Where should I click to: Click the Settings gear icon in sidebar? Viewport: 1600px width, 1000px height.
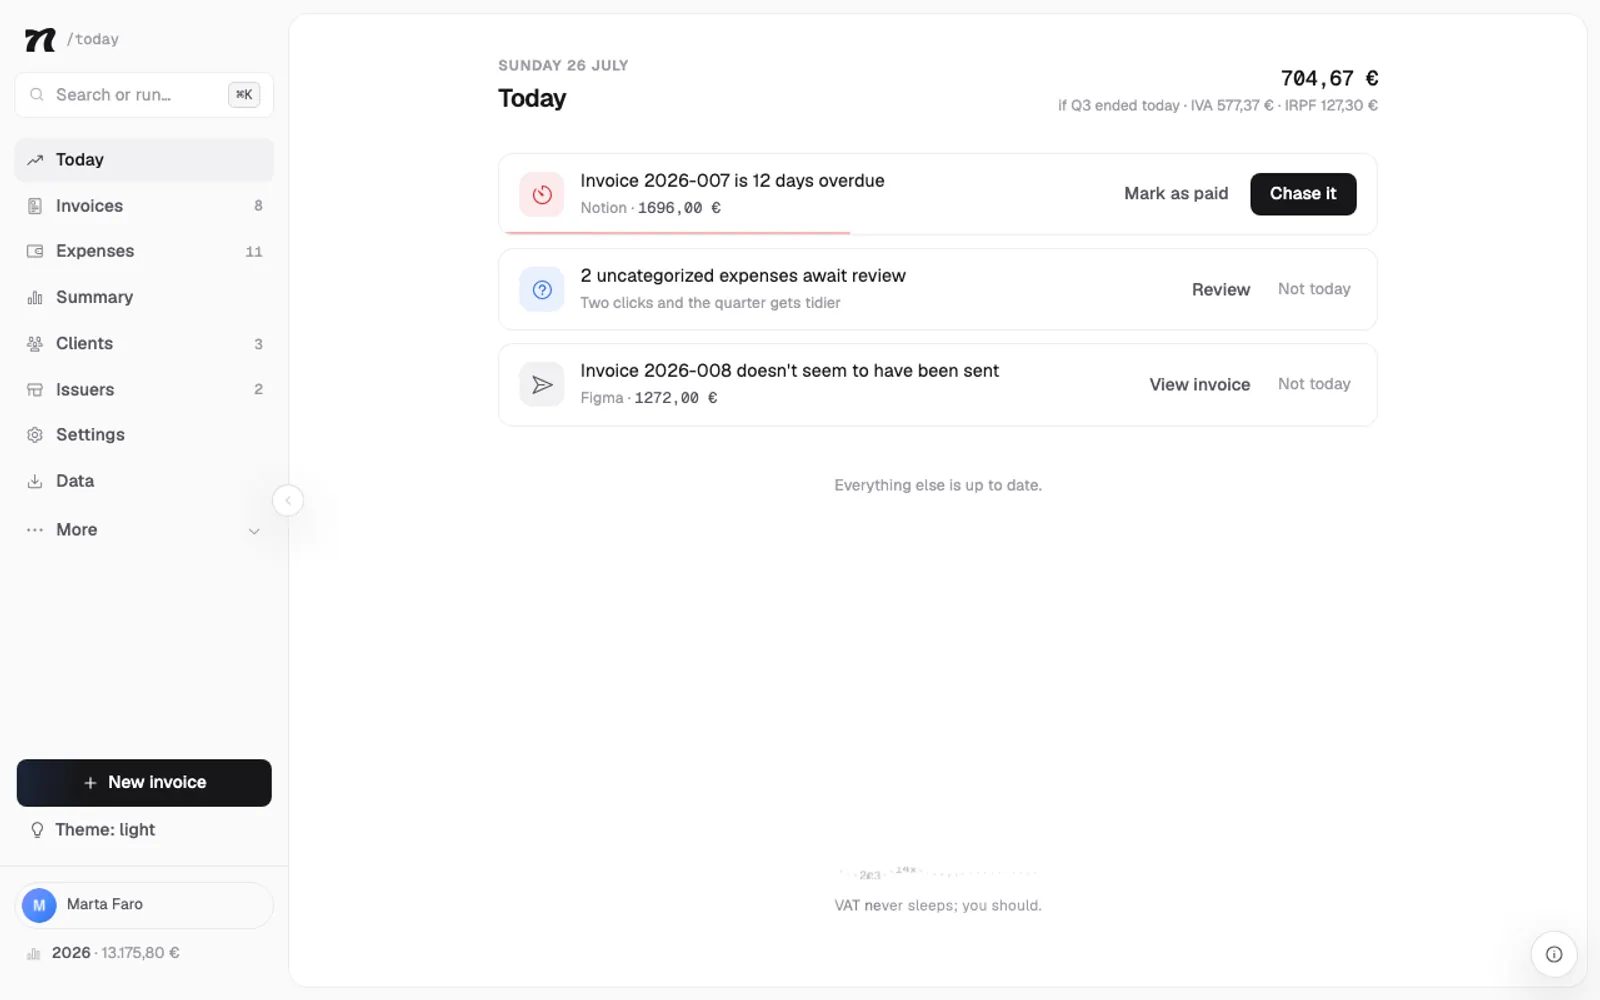[35, 435]
